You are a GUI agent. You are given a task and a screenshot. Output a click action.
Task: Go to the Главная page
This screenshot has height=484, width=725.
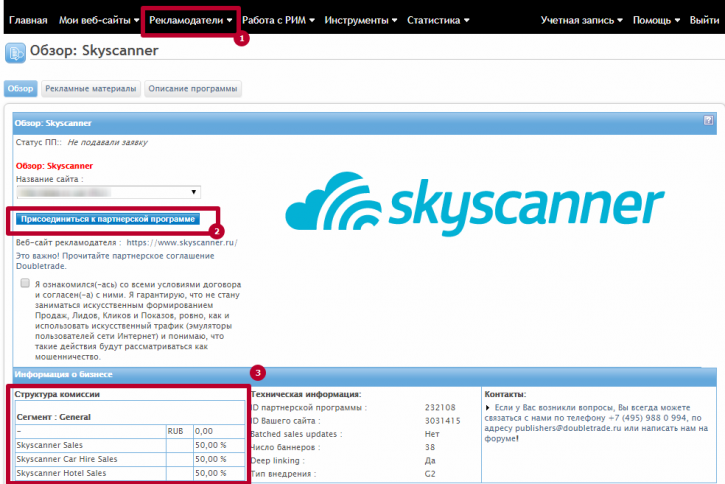coord(28,20)
